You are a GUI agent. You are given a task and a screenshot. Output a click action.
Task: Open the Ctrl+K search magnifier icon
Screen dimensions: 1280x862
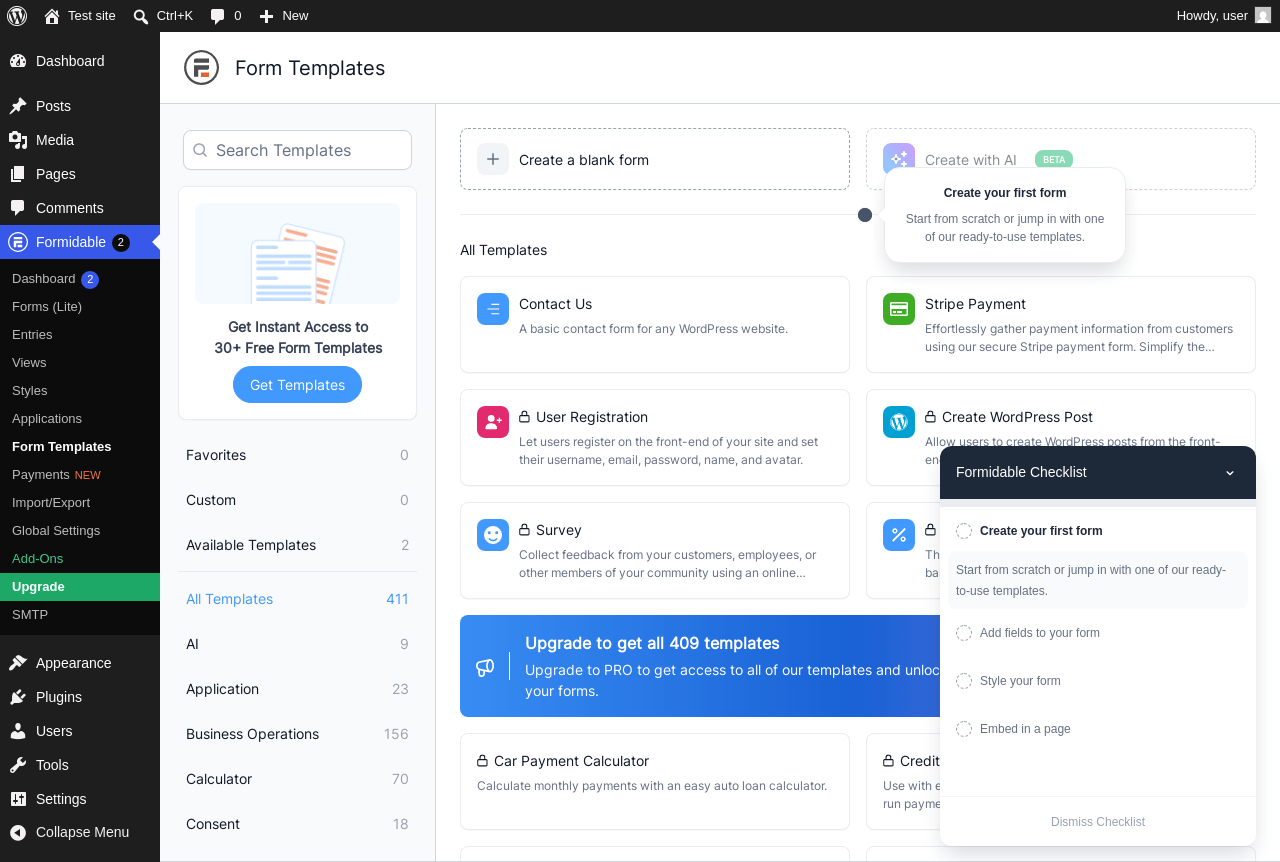[x=141, y=16]
